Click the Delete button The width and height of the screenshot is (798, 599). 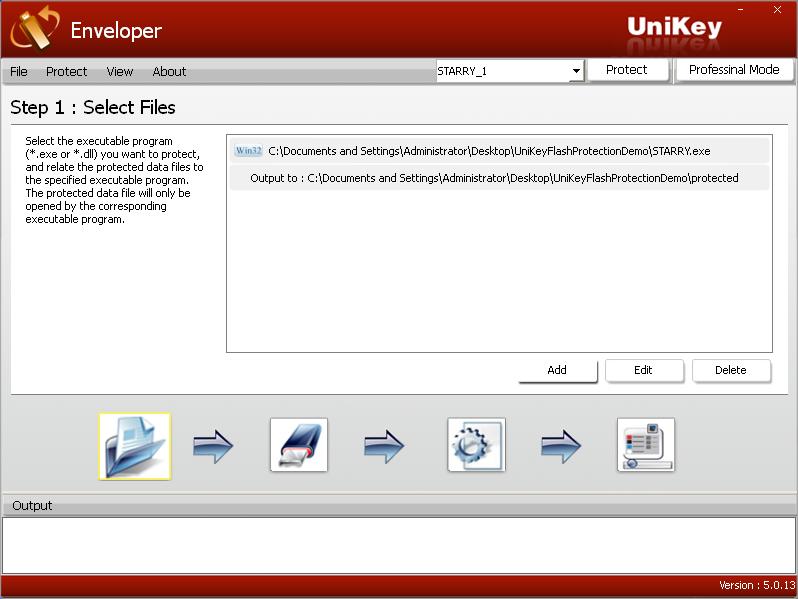pyautogui.click(x=731, y=370)
